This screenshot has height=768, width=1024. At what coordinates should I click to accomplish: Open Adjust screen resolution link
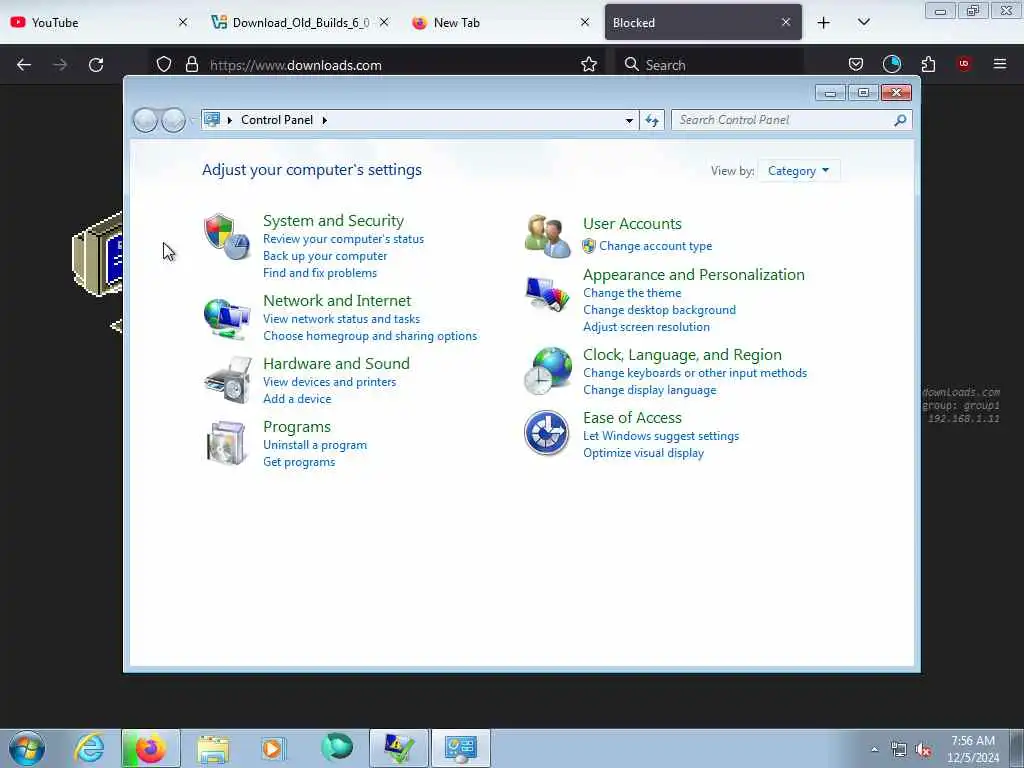pyautogui.click(x=647, y=327)
